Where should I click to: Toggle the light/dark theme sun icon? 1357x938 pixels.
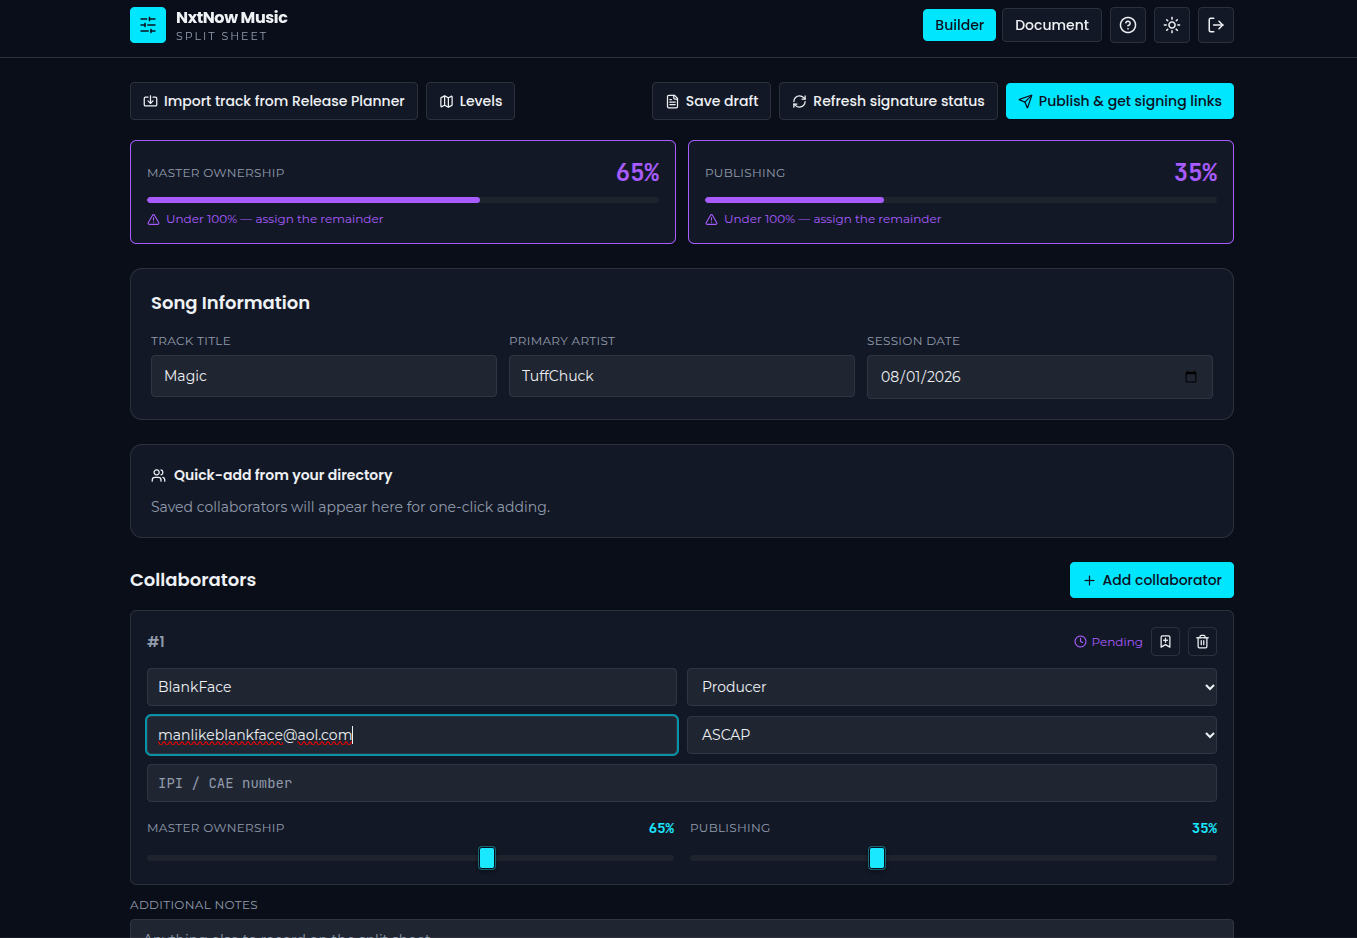[x=1172, y=25]
